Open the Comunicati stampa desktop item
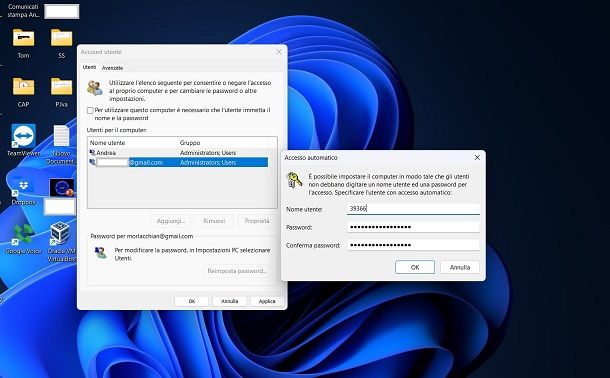 (23, 11)
